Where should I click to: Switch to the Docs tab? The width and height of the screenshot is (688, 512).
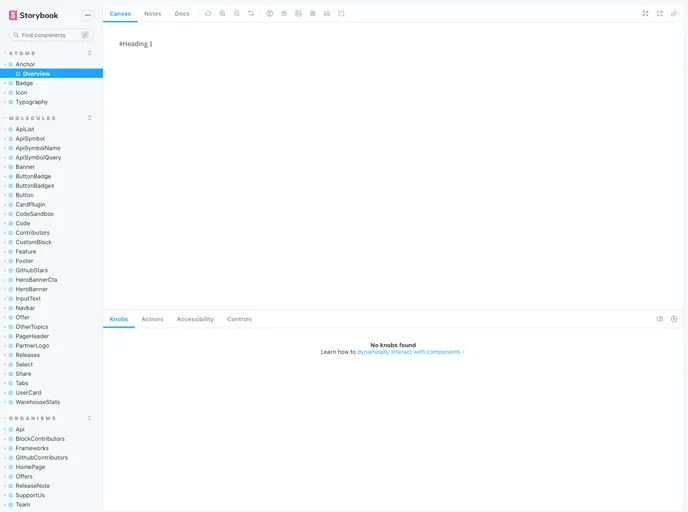click(182, 14)
